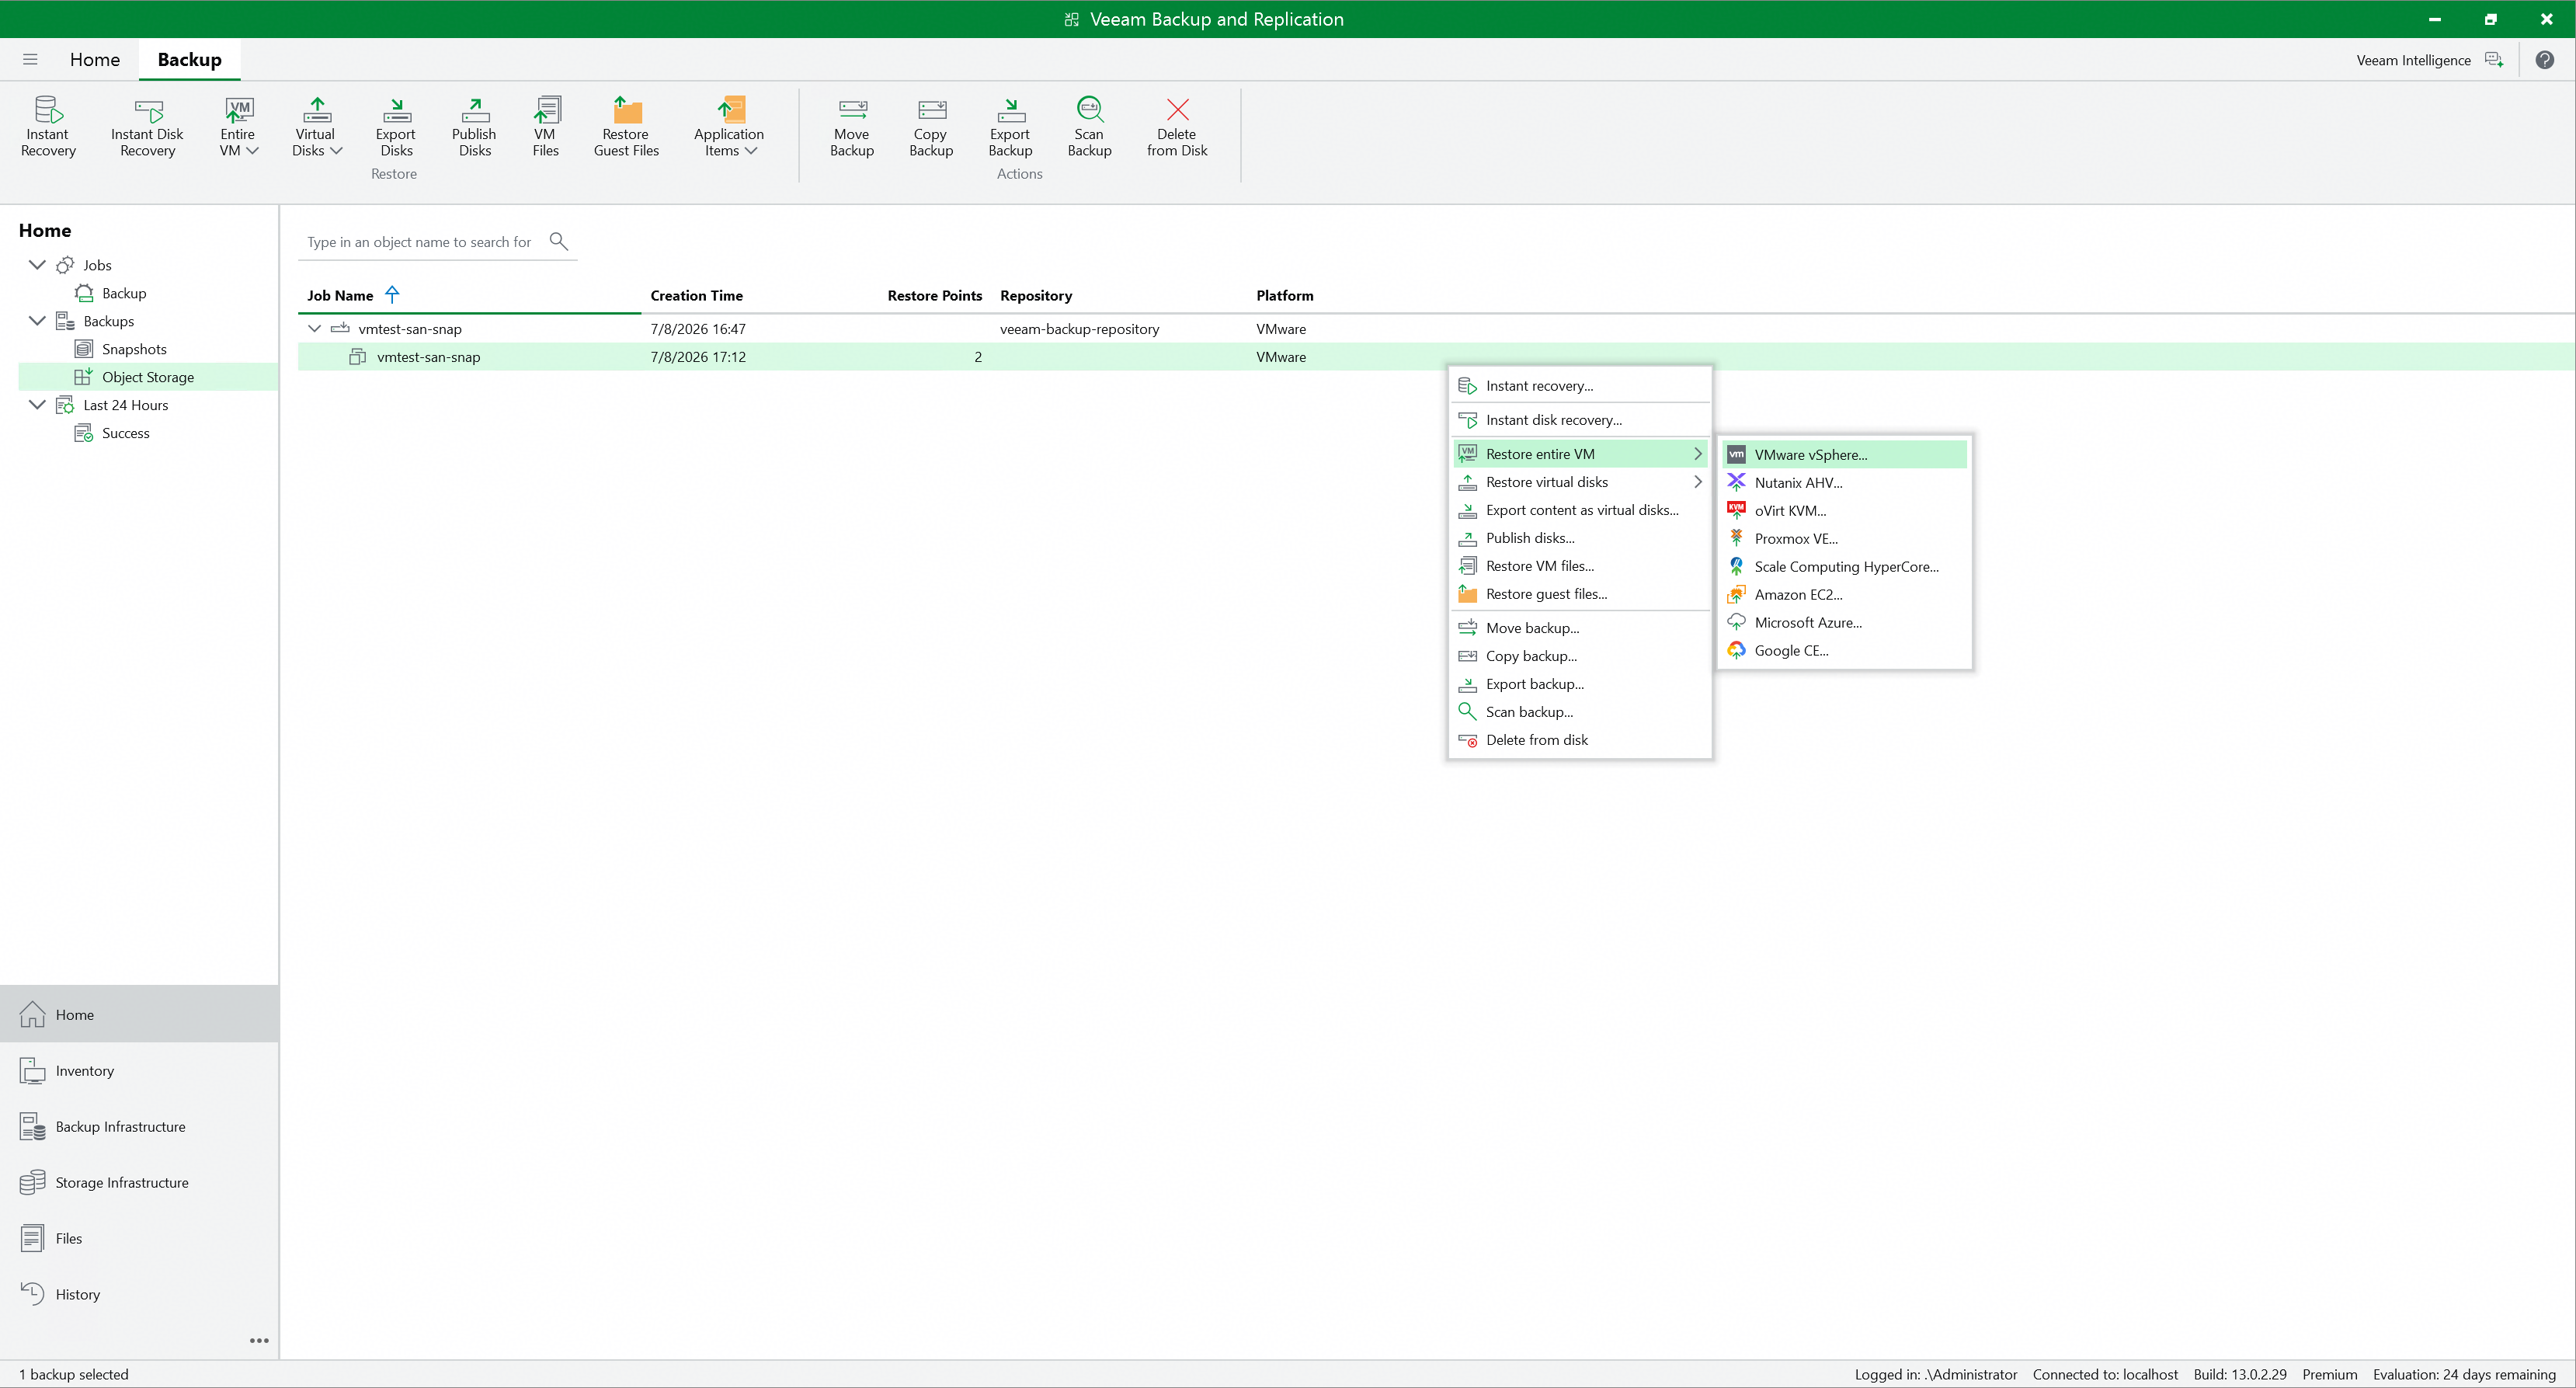Select Backup under the Jobs node
Viewport: 2576px width, 1388px height.
point(124,293)
